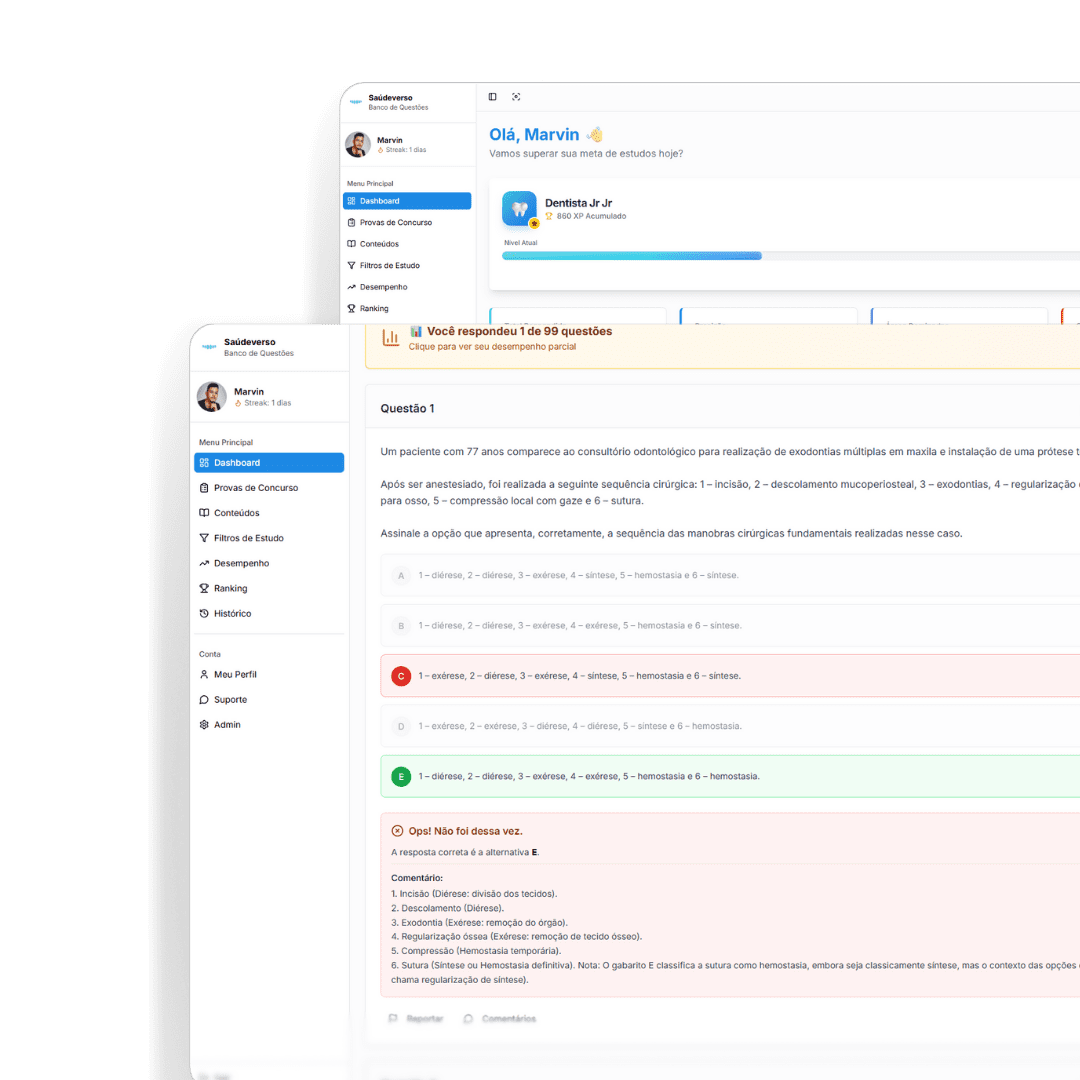Click the Nível Atual blue progress bar
The image size is (1080, 1080).
point(632,256)
